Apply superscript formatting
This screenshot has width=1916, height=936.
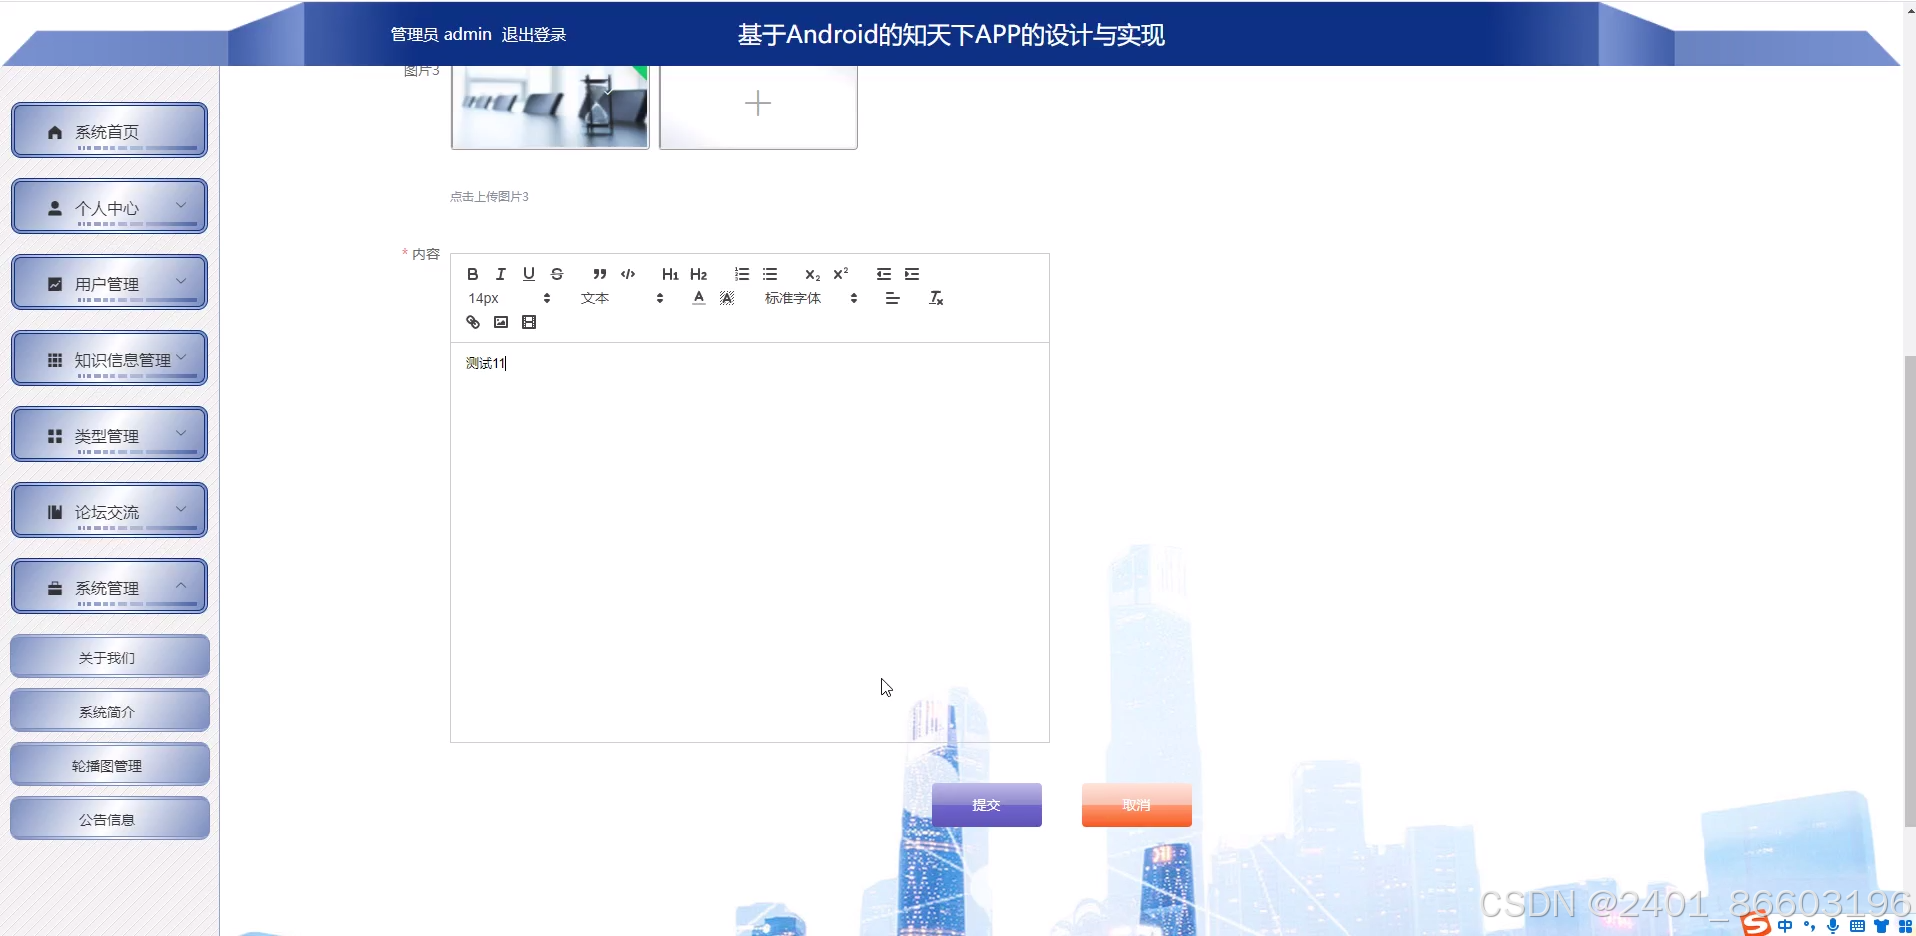(x=841, y=274)
